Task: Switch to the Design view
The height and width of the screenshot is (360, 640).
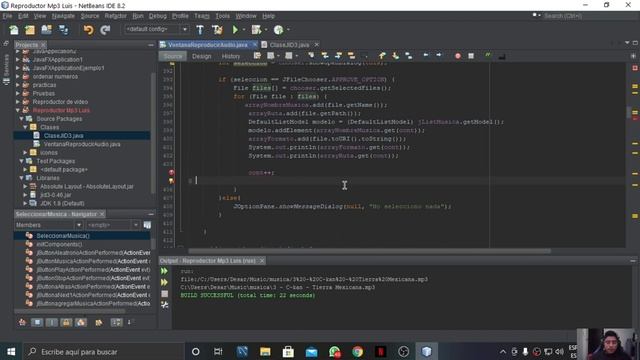Action: pos(202,56)
